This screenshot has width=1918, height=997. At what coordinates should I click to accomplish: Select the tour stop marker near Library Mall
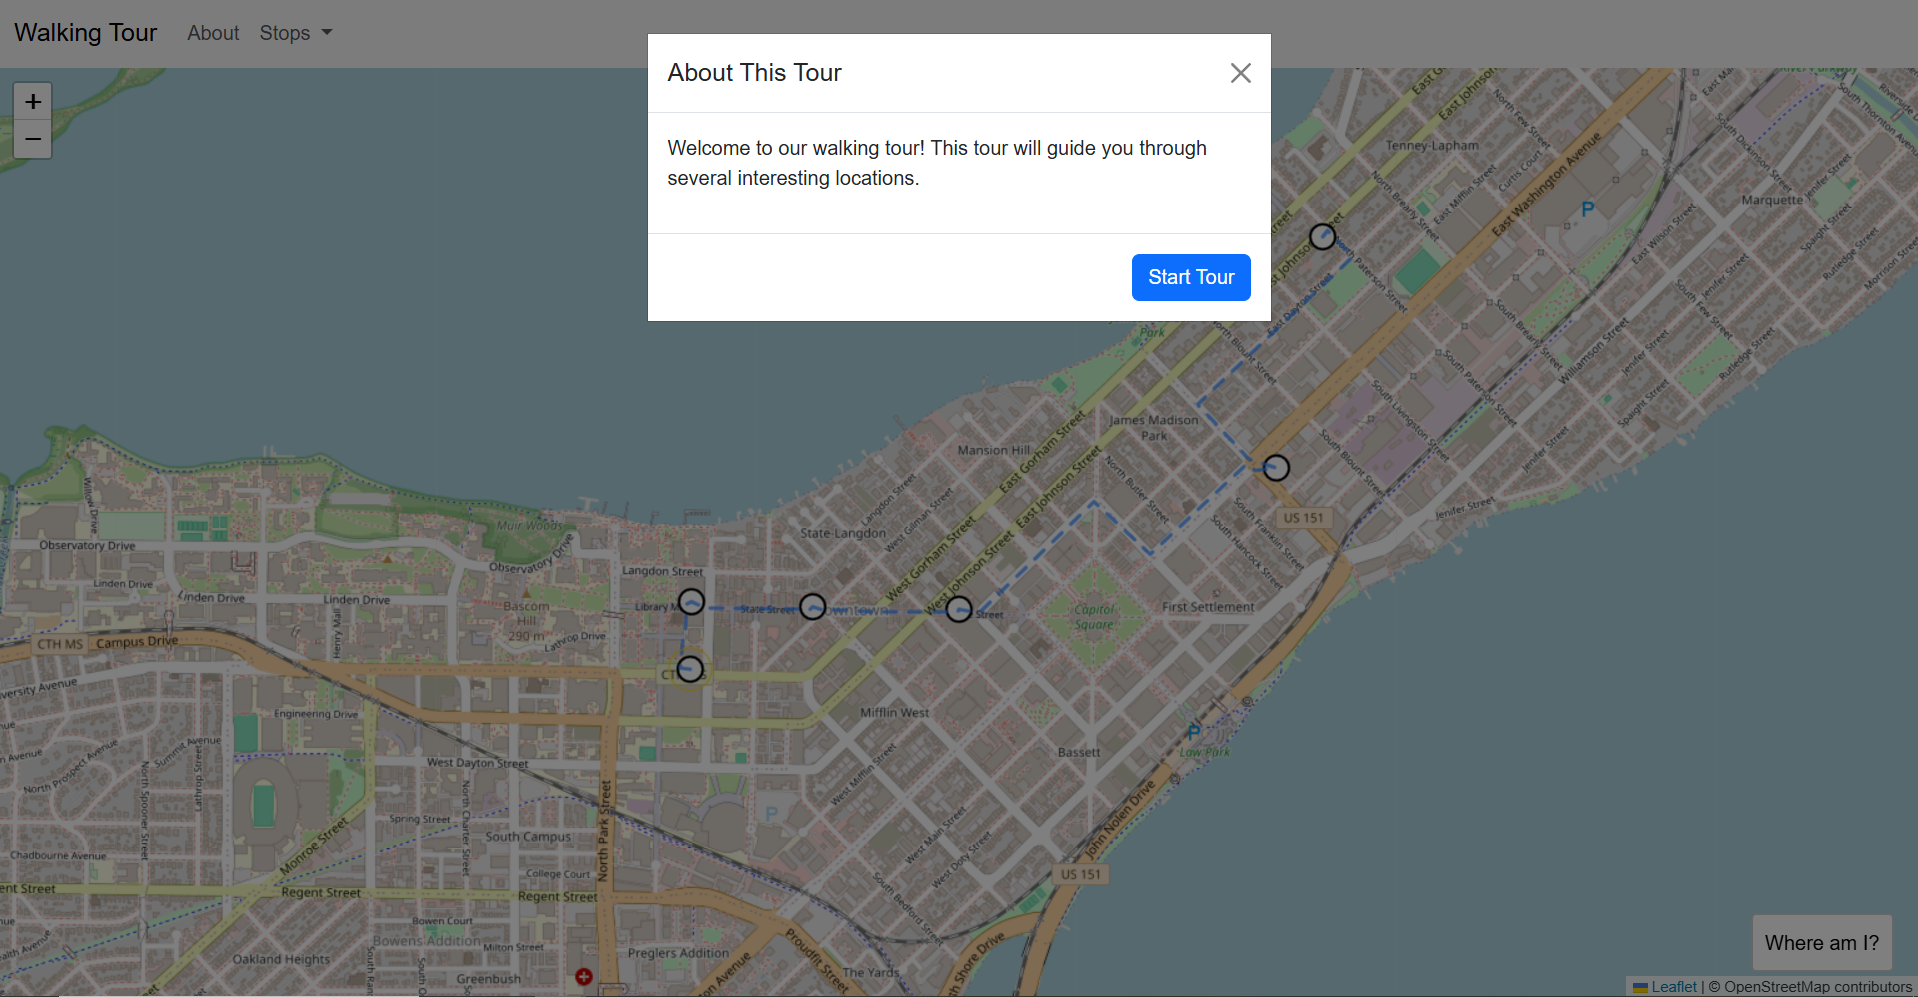coord(691,602)
